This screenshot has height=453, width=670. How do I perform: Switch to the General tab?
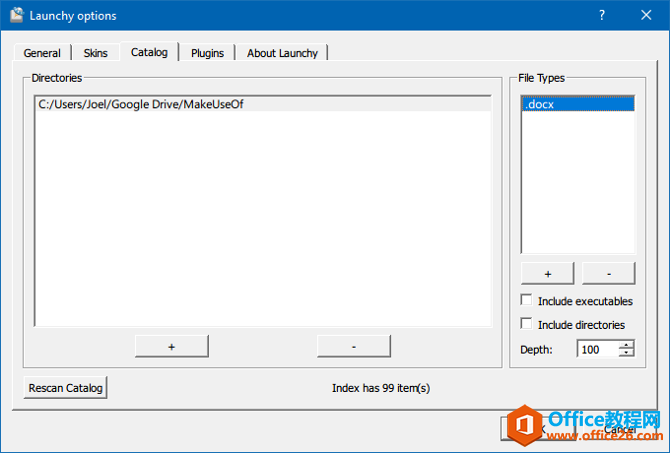[42, 53]
